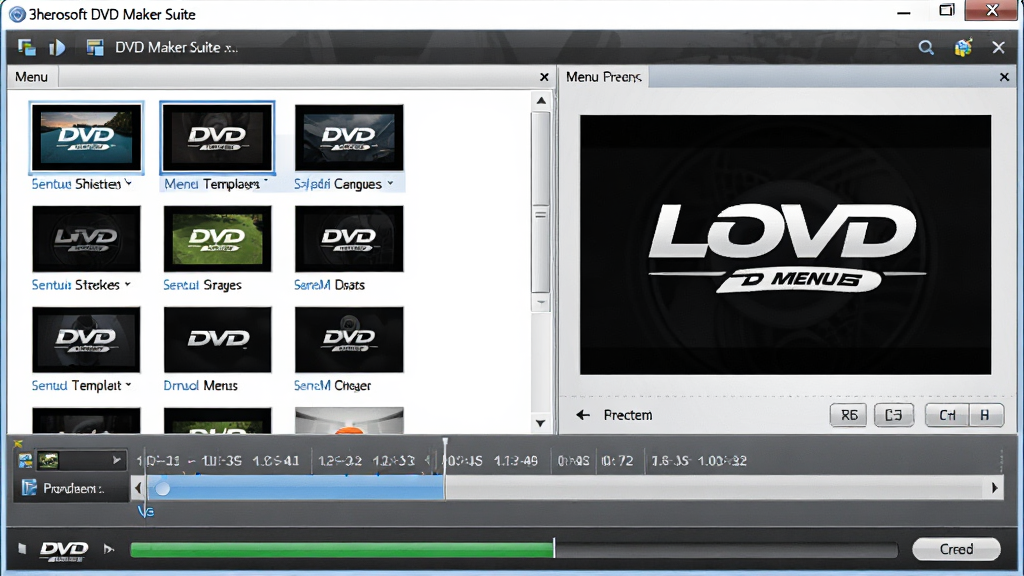The width and height of the screenshot is (1024, 576).
Task: Click the template list scrollbar thumb
Action: point(541,204)
